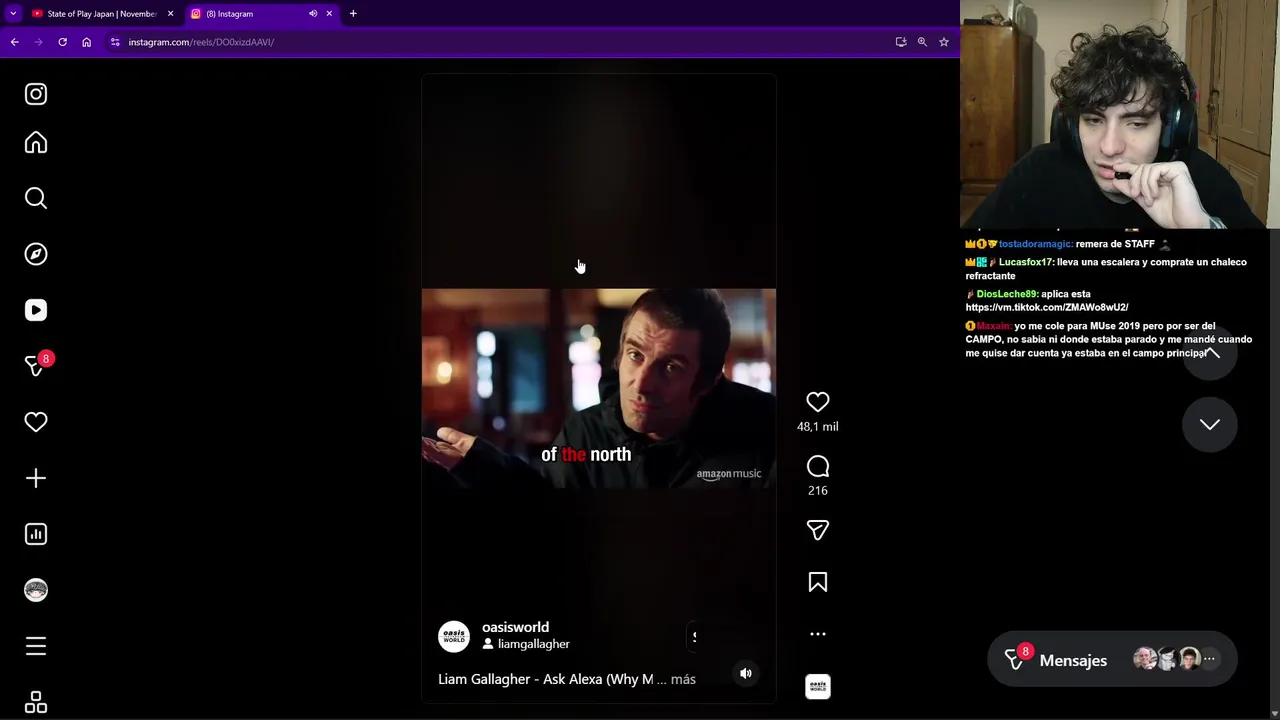Open the zoom magnifier in address bar

pos(922,42)
